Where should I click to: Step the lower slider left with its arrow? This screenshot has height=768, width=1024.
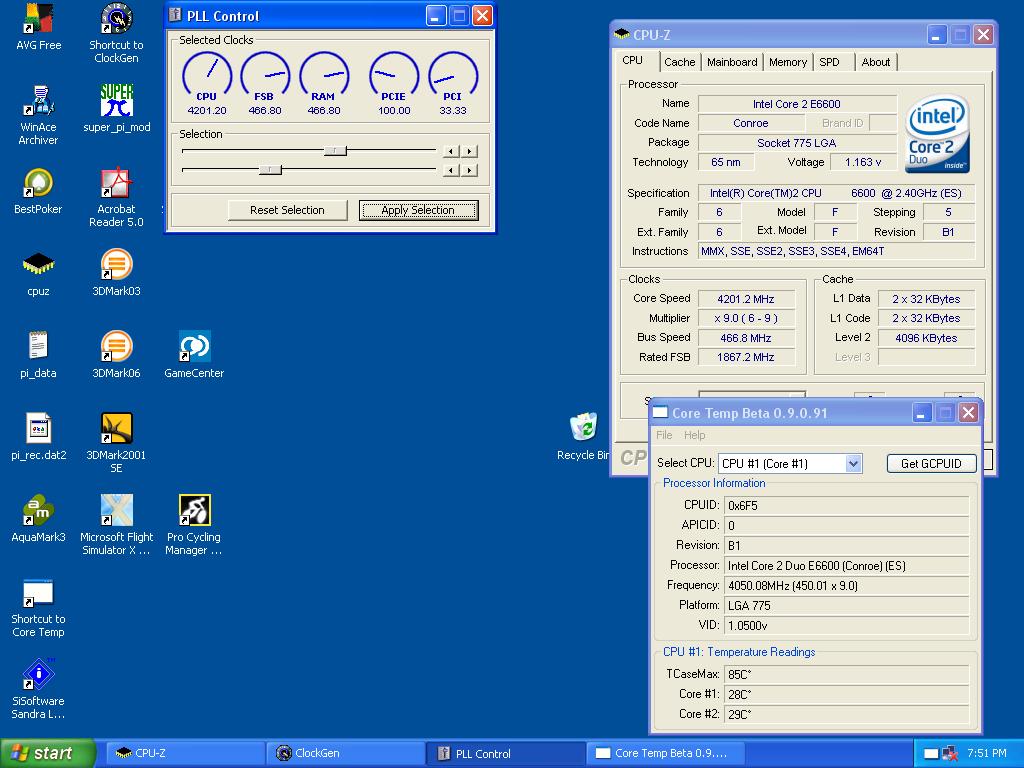click(451, 170)
